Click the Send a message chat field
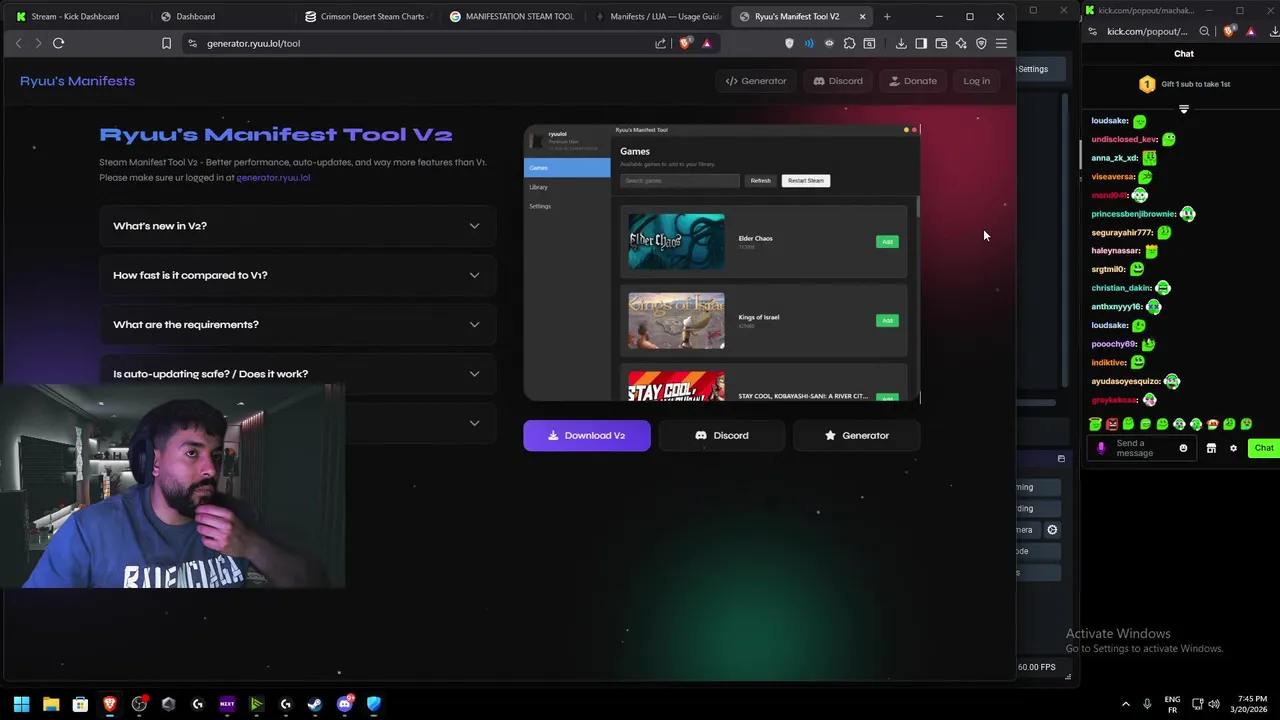1280x720 pixels. click(1143, 448)
